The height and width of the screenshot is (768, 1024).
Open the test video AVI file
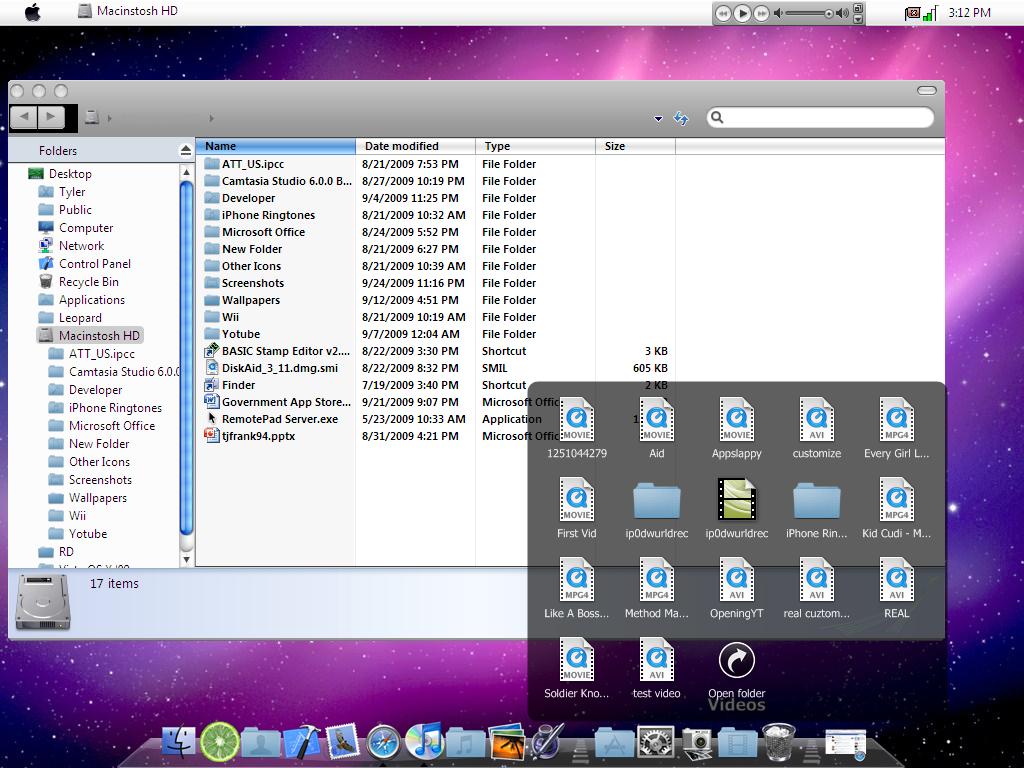656,669
